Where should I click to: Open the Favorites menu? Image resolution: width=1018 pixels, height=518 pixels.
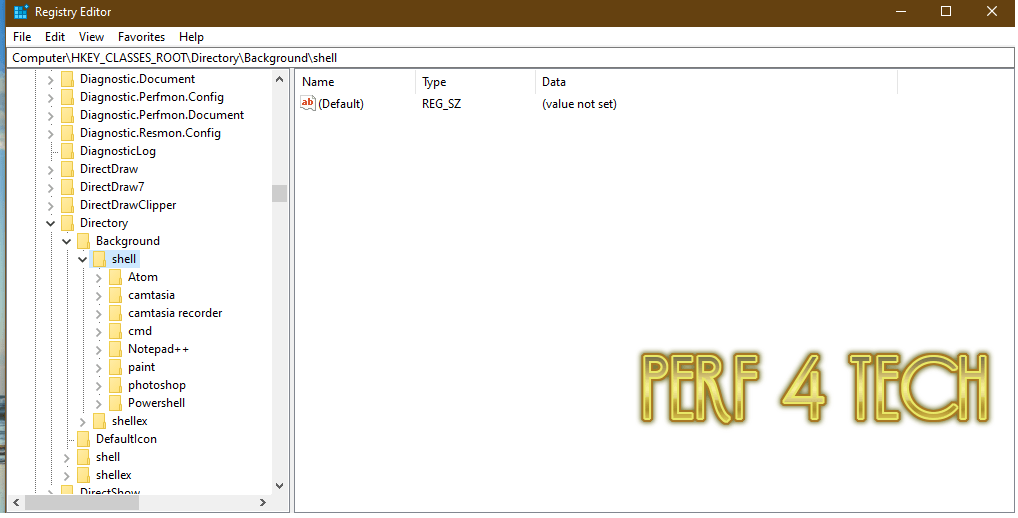point(142,37)
